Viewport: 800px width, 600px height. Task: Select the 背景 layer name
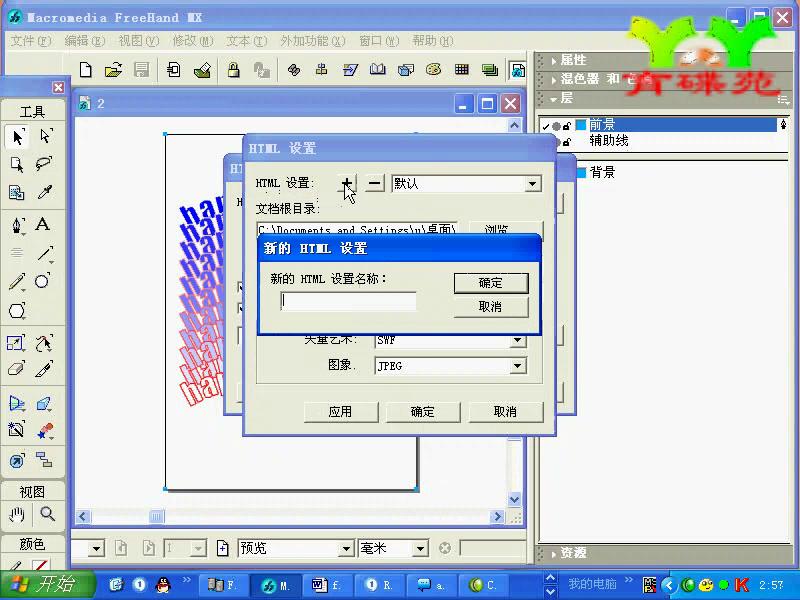pyautogui.click(x=603, y=172)
